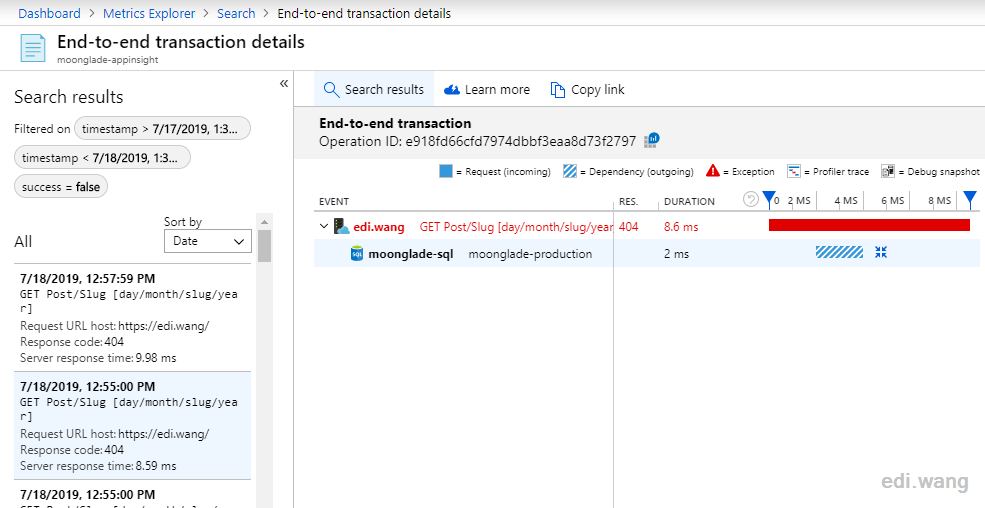The width and height of the screenshot is (985, 508).
Task: Click the timestamp greater than 7/17/2019 filter
Action: coord(162,129)
